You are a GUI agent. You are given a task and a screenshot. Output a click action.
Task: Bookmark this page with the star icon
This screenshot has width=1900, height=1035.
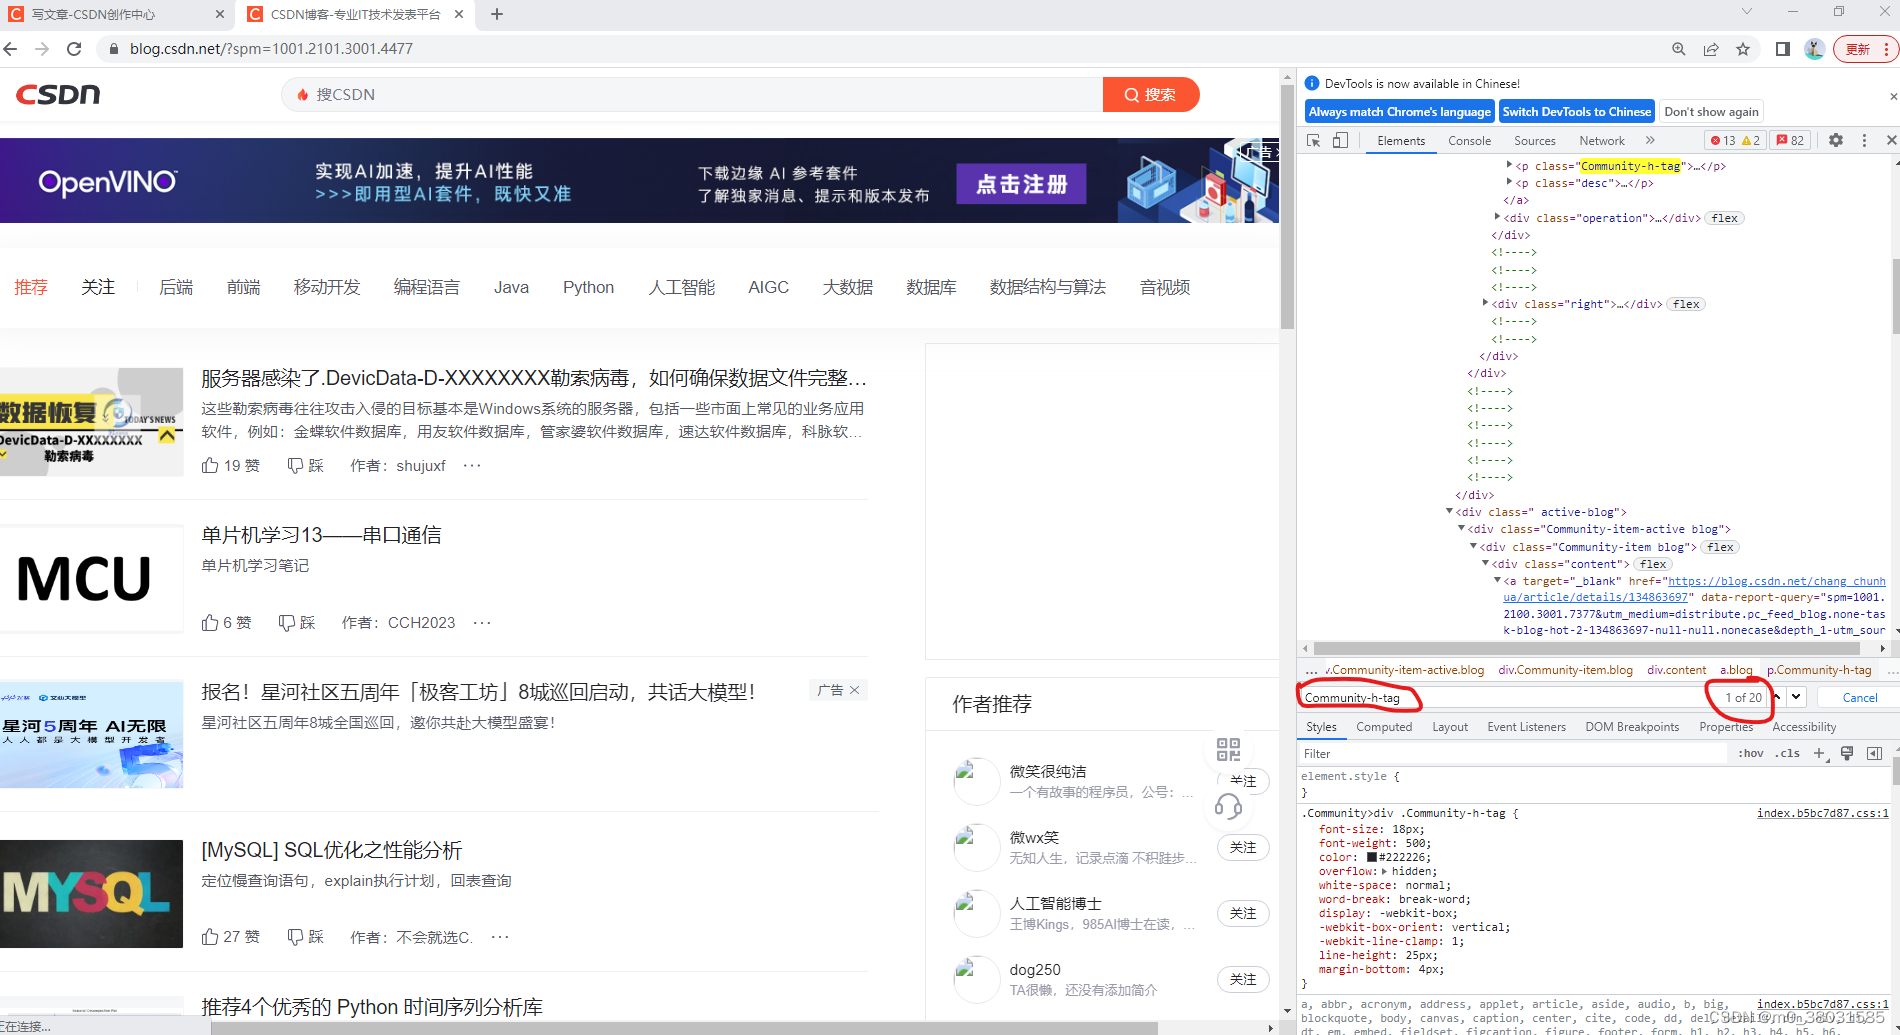tap(1743, 49)
